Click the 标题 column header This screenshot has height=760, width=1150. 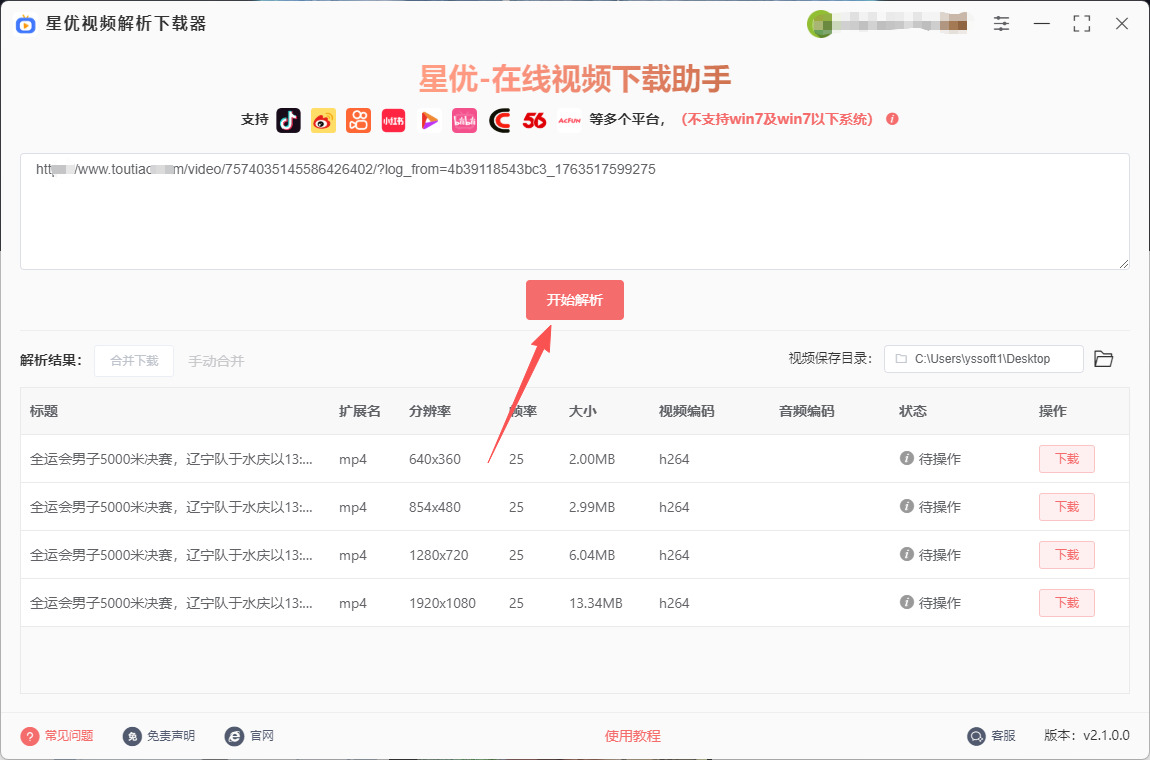coord(44,411)
